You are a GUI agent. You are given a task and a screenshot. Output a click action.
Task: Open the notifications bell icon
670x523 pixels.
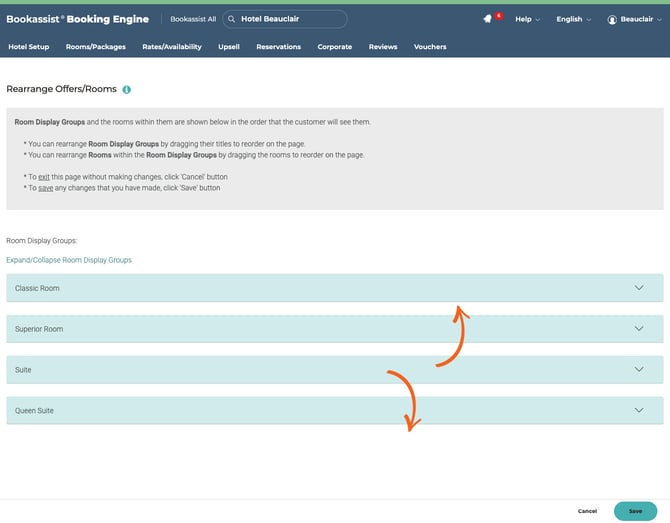point(487,19)
